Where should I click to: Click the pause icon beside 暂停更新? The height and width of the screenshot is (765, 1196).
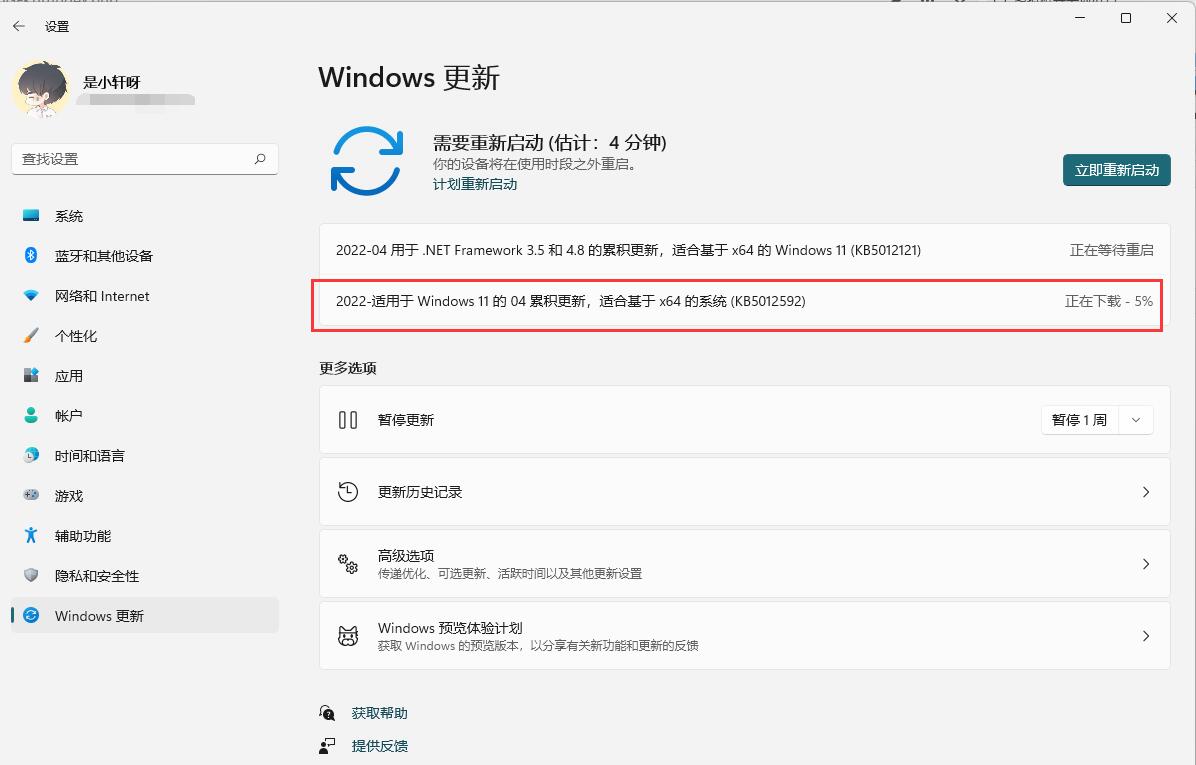348,420
